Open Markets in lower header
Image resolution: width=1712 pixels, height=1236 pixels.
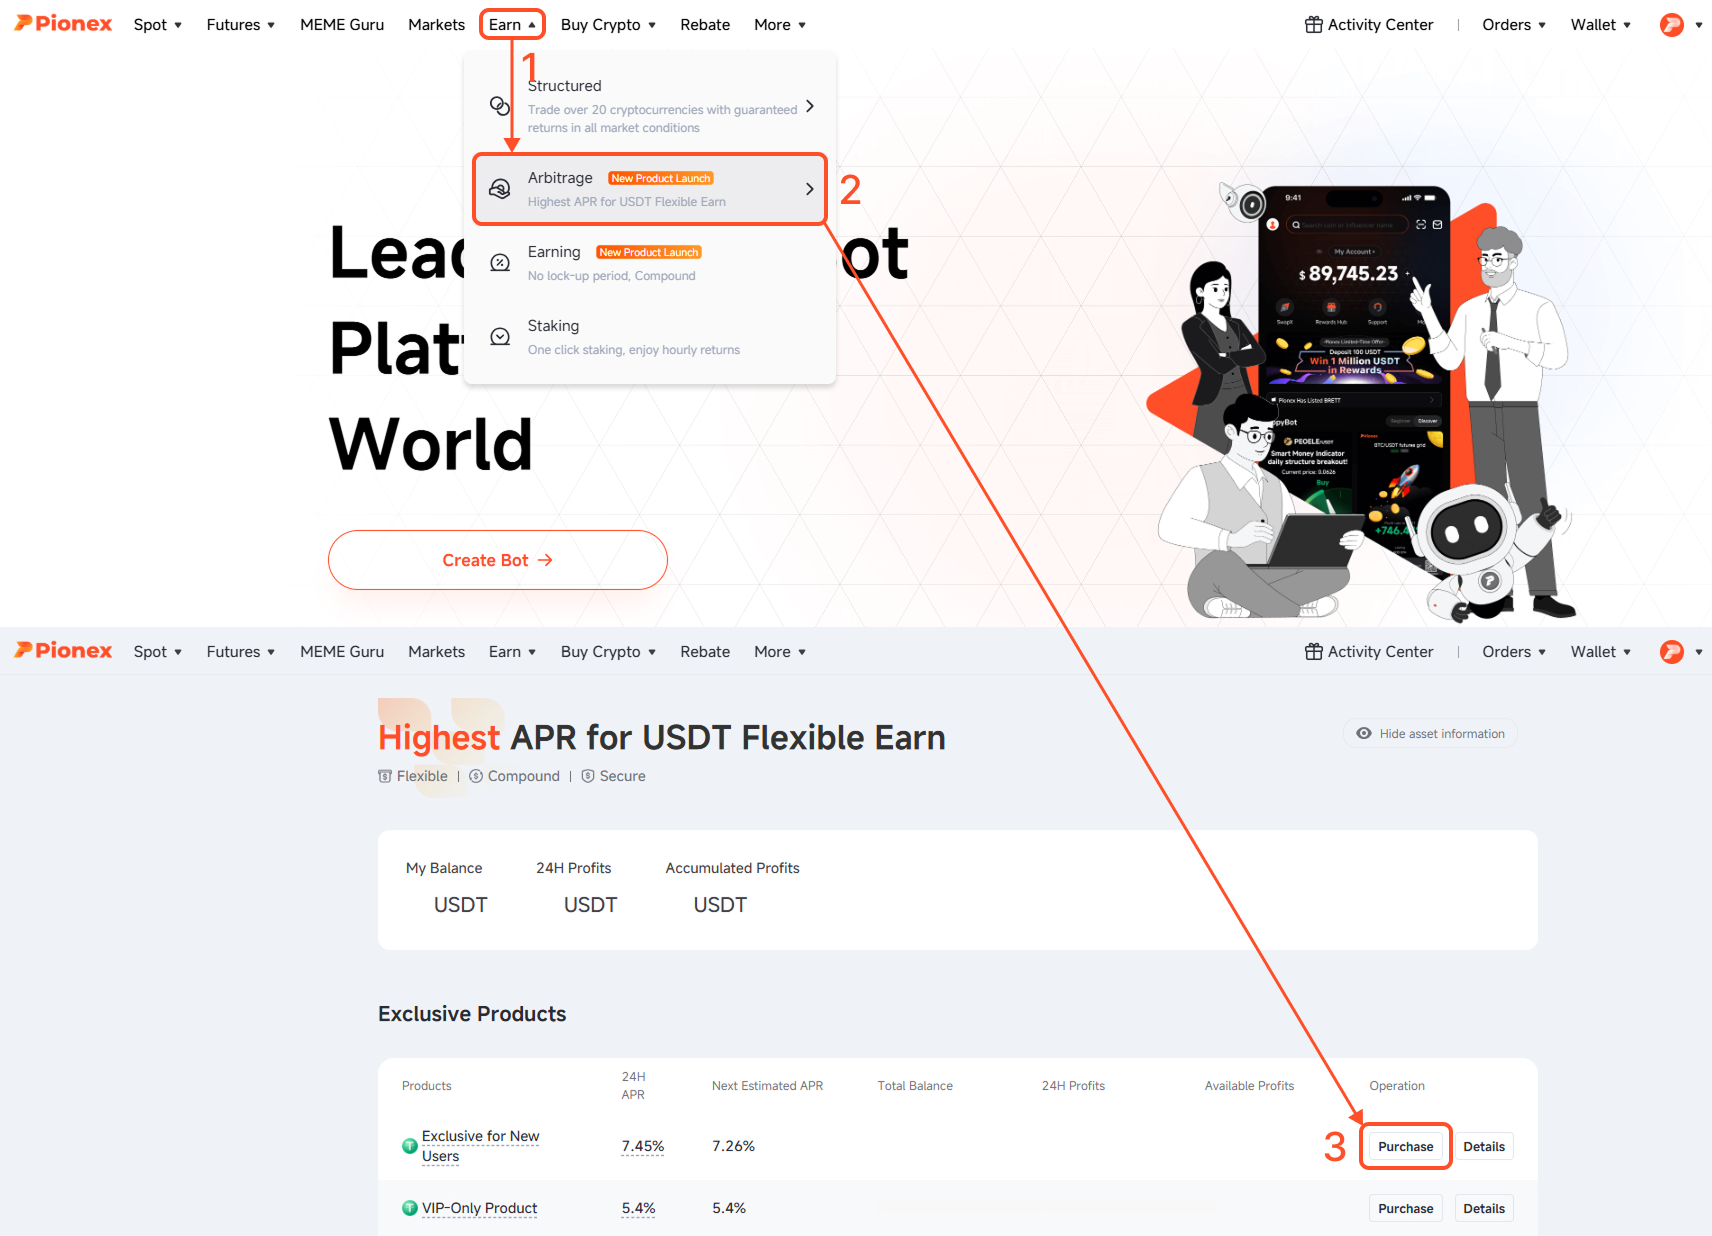point(436,651)
